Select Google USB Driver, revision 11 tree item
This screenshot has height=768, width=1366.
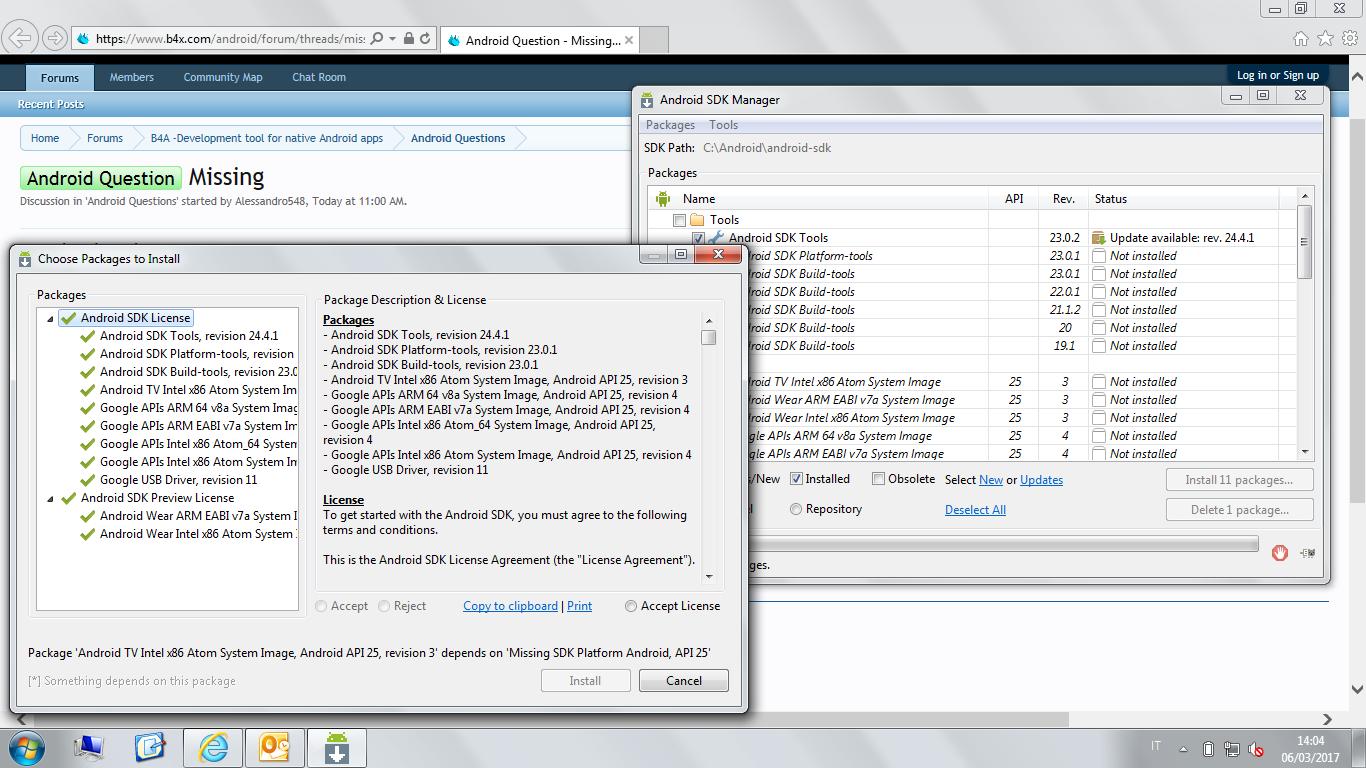(178, 480)
